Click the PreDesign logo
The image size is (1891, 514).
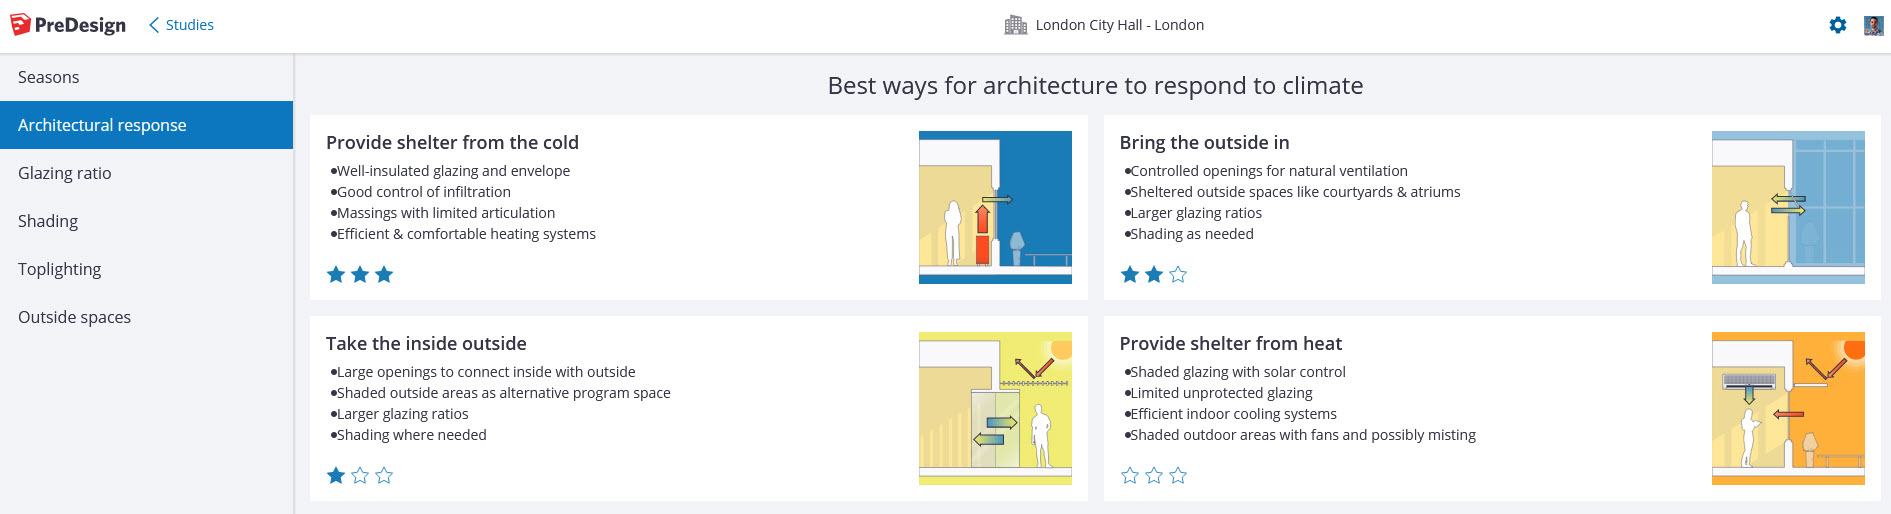[68, 25]
